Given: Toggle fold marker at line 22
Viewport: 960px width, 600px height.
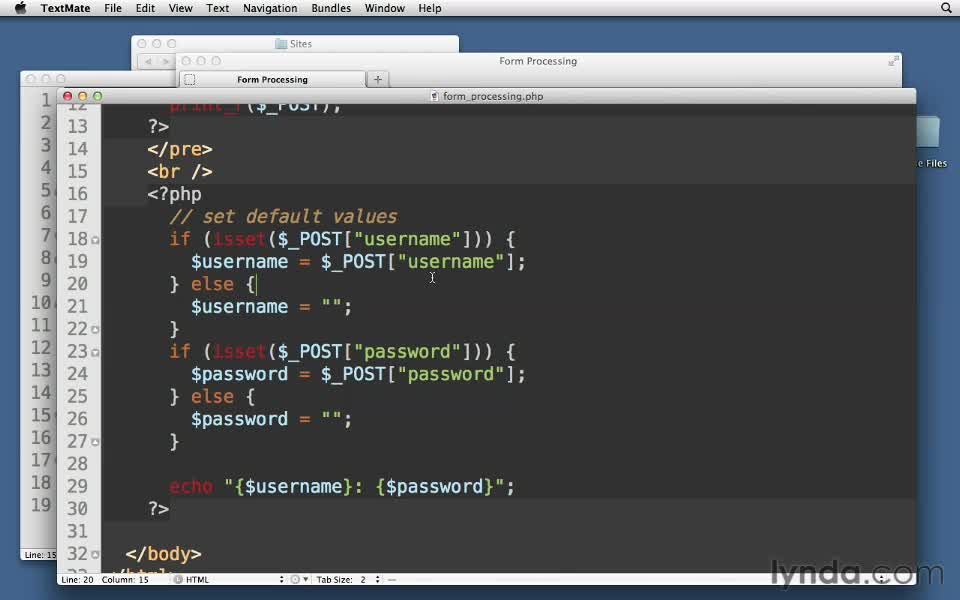Looking at the screenshot, I should tap(96, 330).
